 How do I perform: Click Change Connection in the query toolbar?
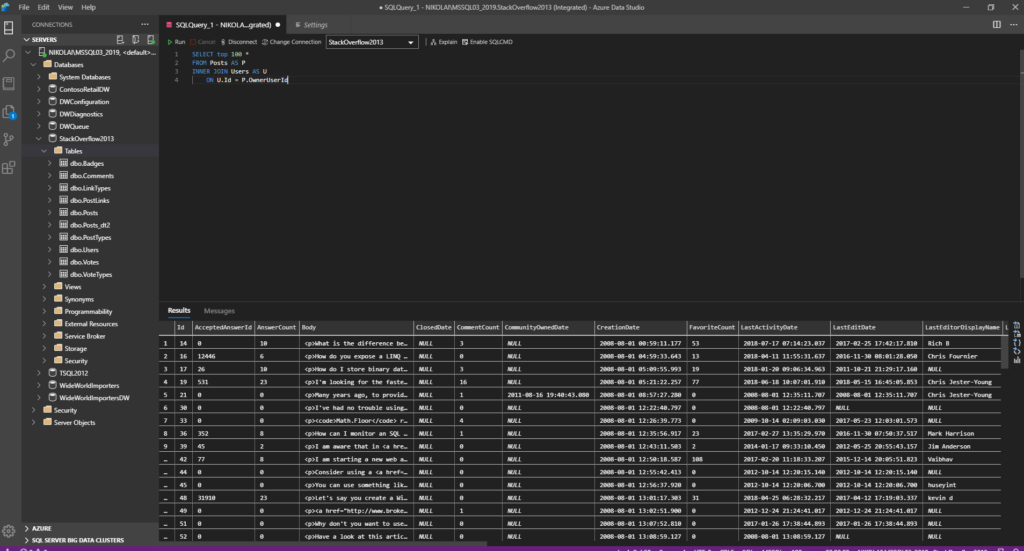pos(292,42)
